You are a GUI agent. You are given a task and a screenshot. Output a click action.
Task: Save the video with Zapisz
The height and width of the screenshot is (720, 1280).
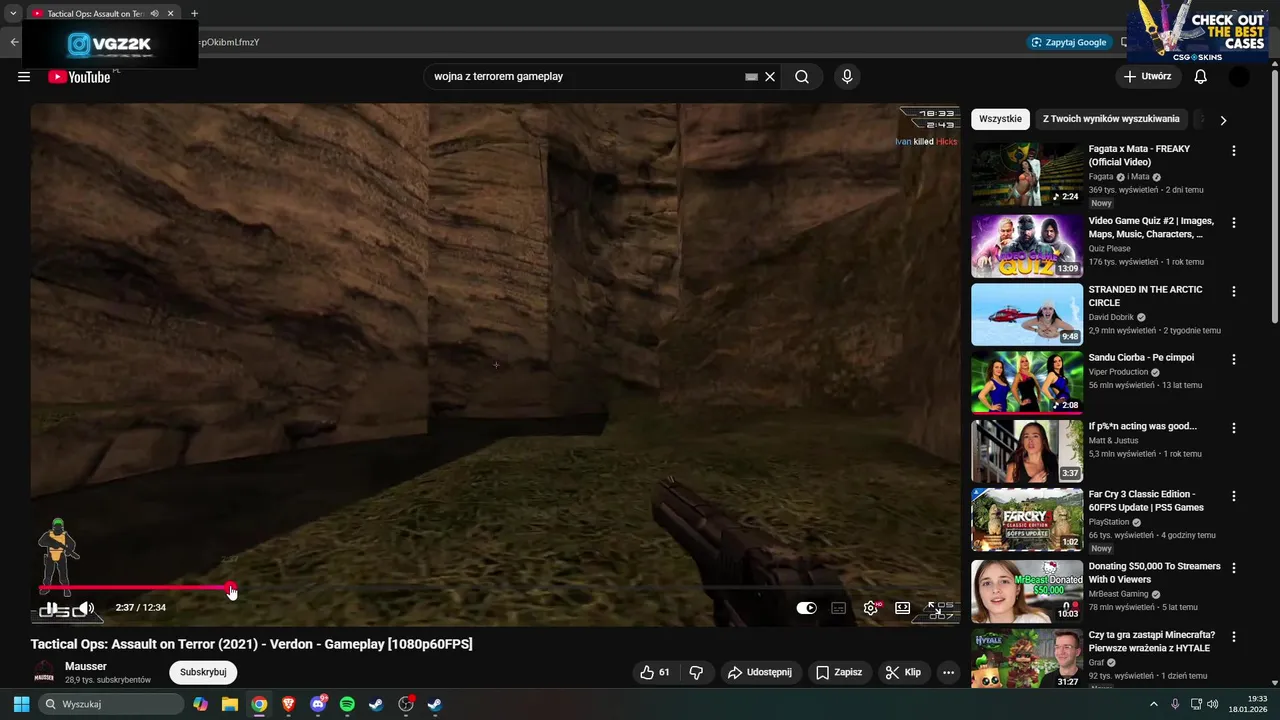tap(838, 672)
